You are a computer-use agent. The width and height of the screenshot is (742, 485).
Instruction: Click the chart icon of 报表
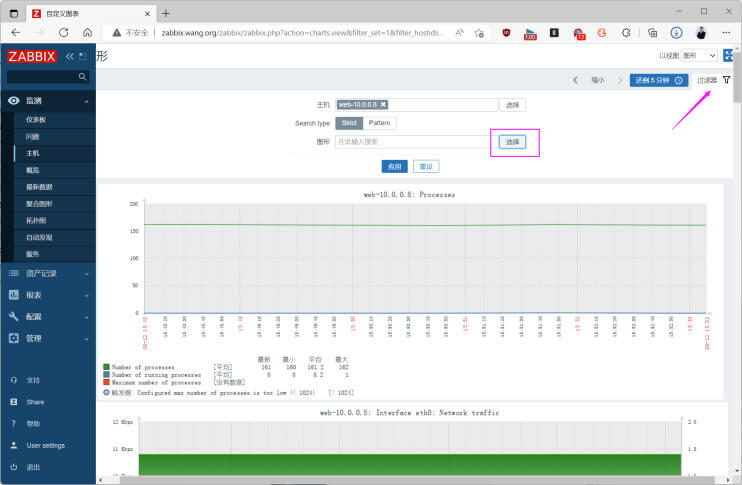14,295
